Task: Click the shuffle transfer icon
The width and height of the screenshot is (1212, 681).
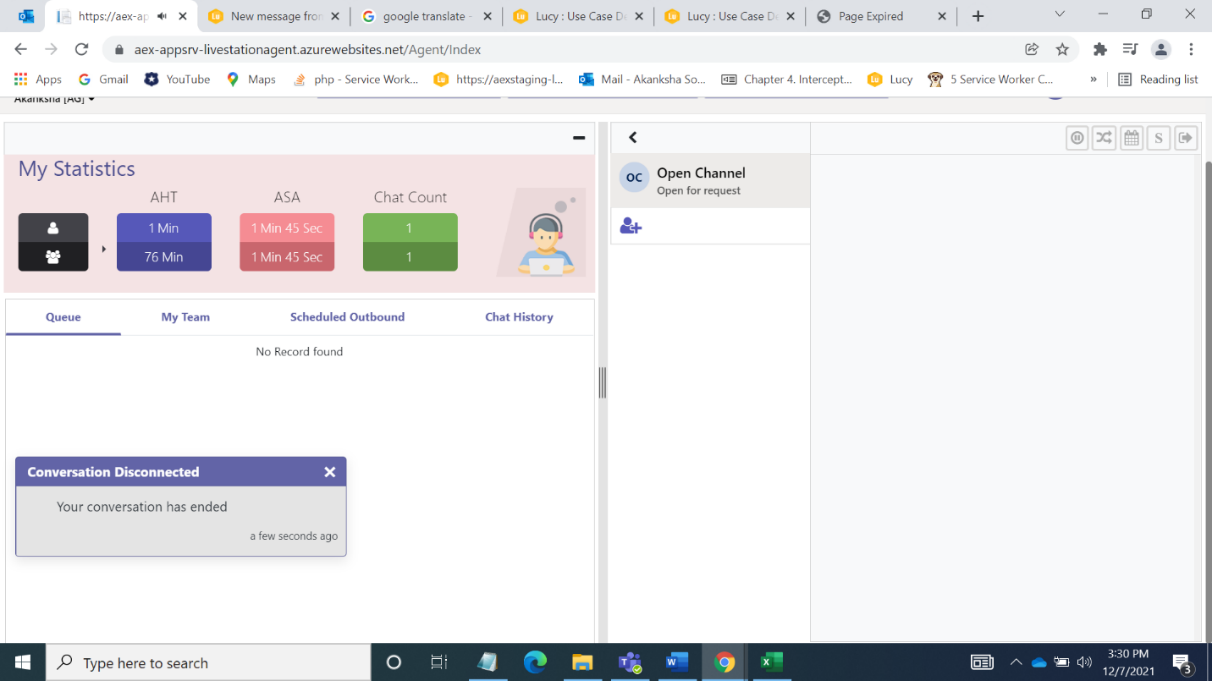Action: pyautogui.click(x=1104, y=138)
